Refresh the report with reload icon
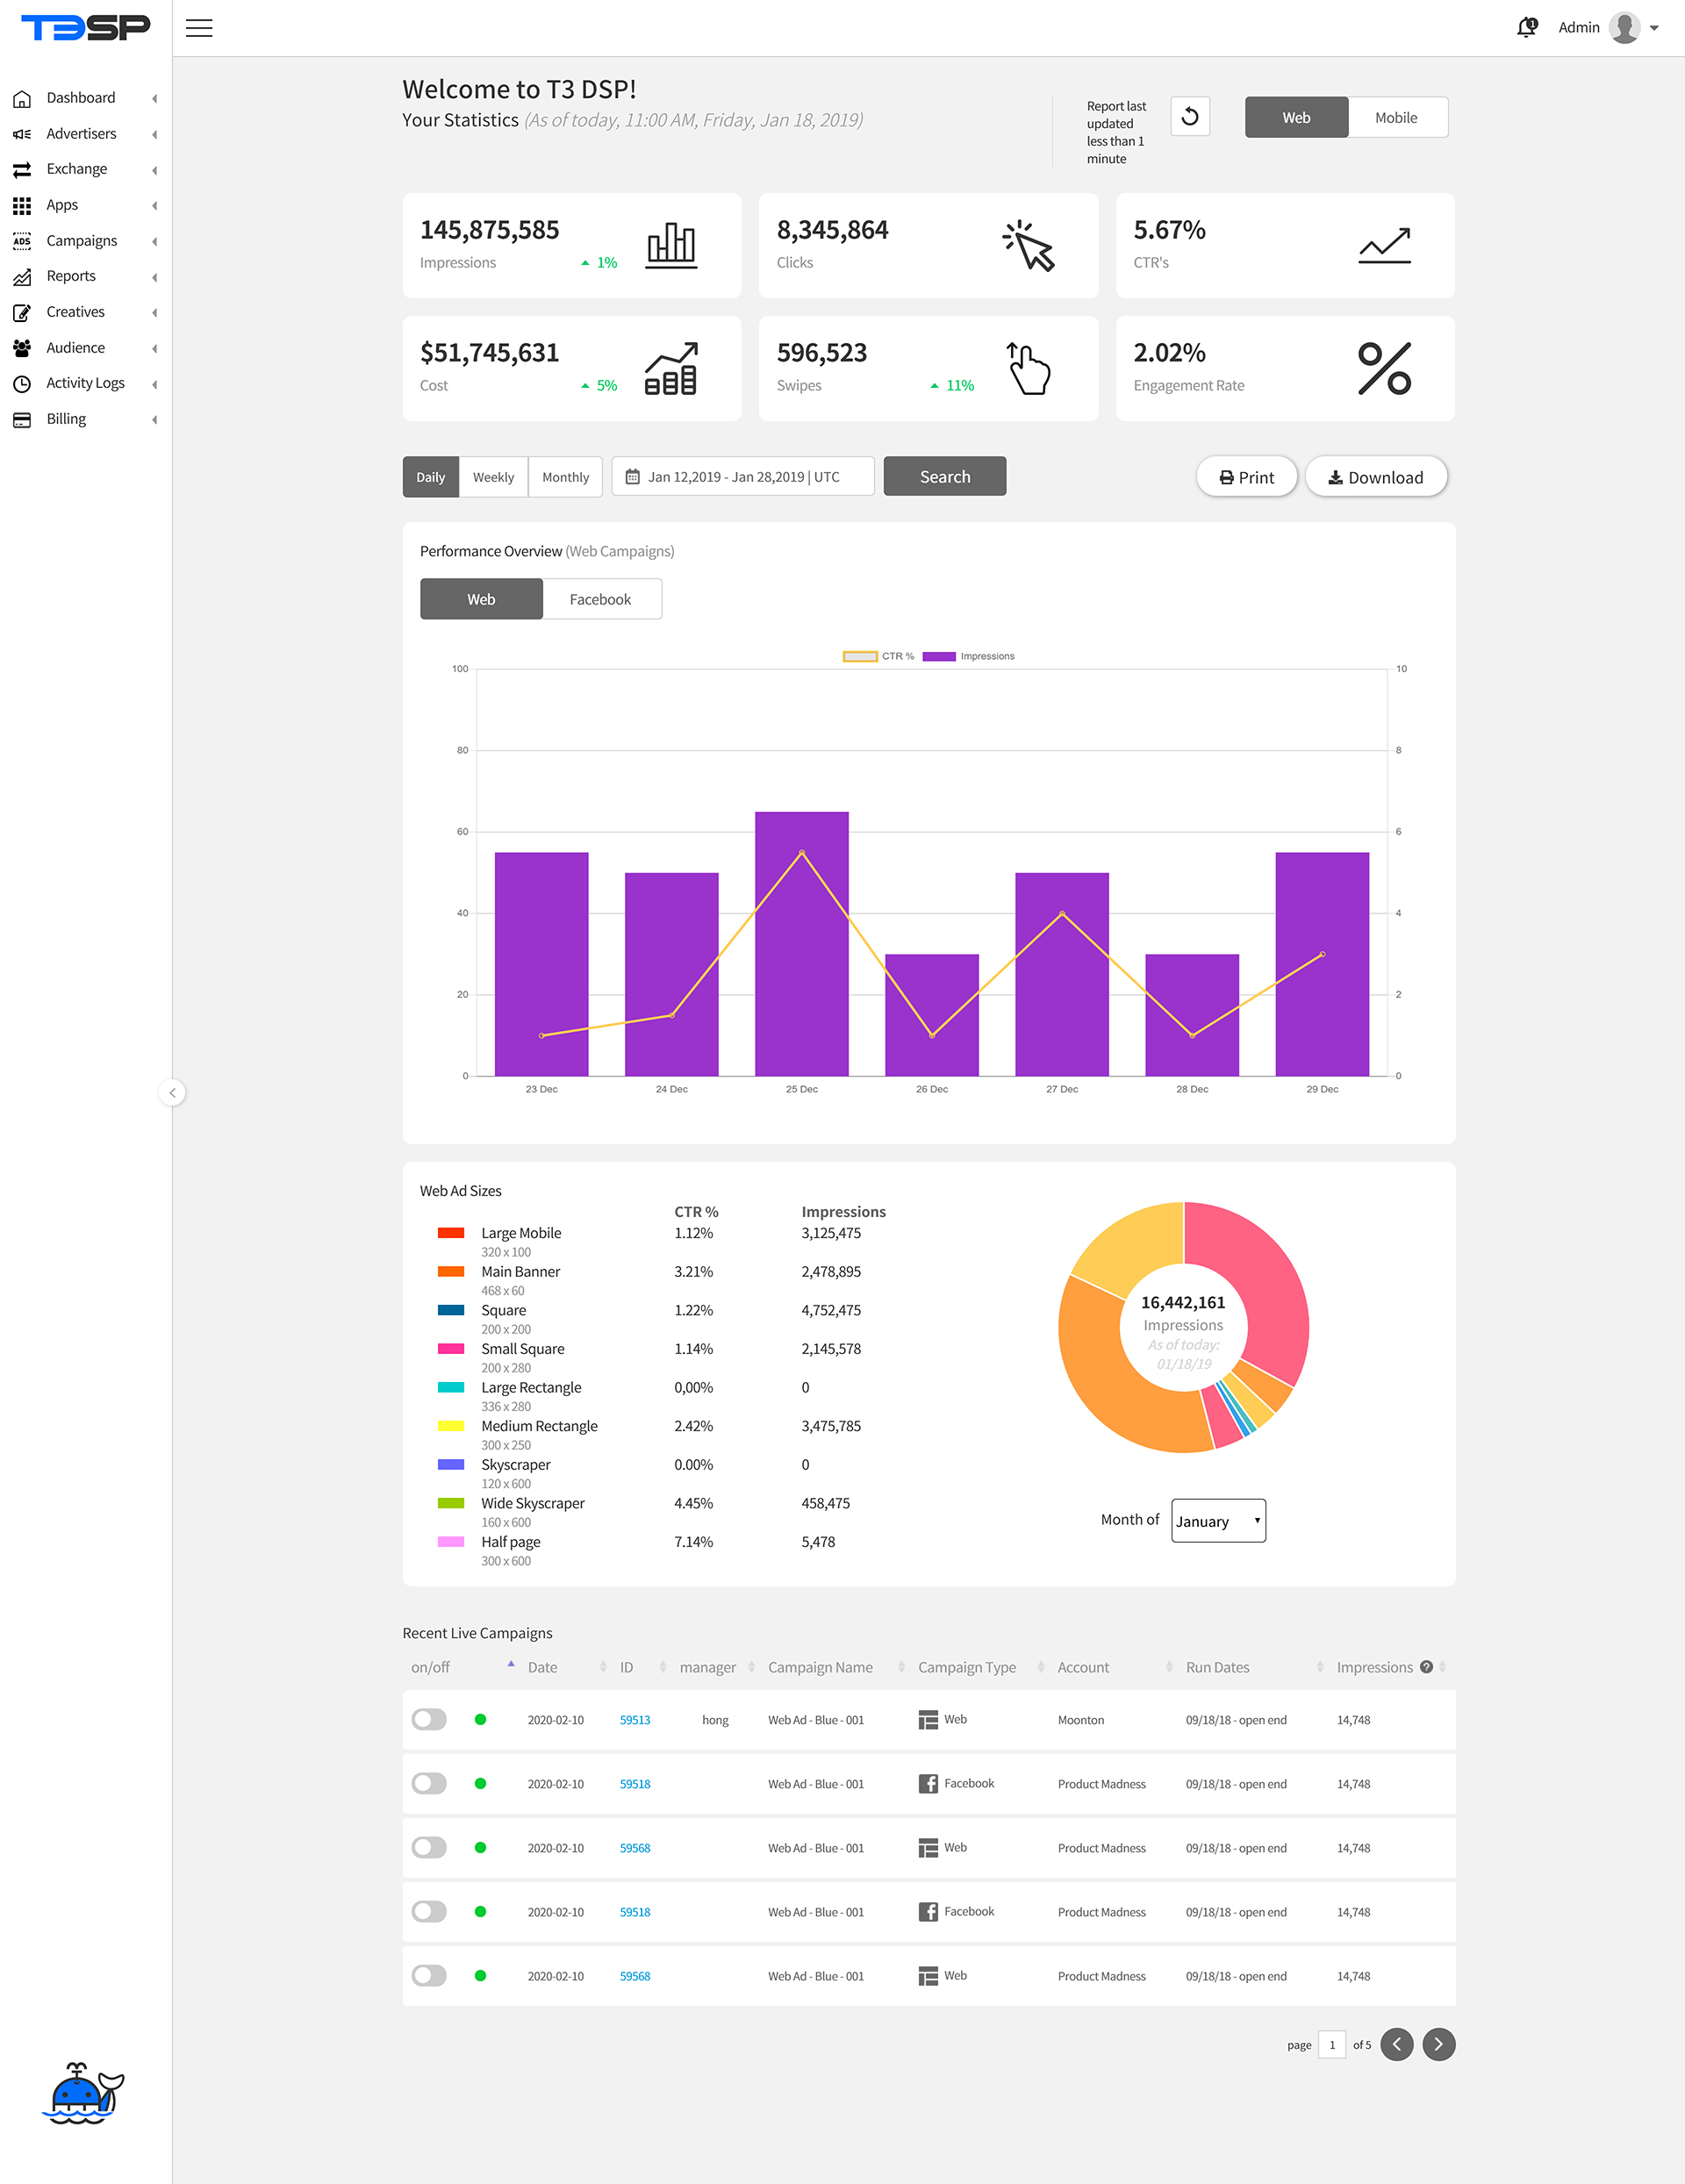This screenshot has height=2184, width=1685. pos(1189,117)
